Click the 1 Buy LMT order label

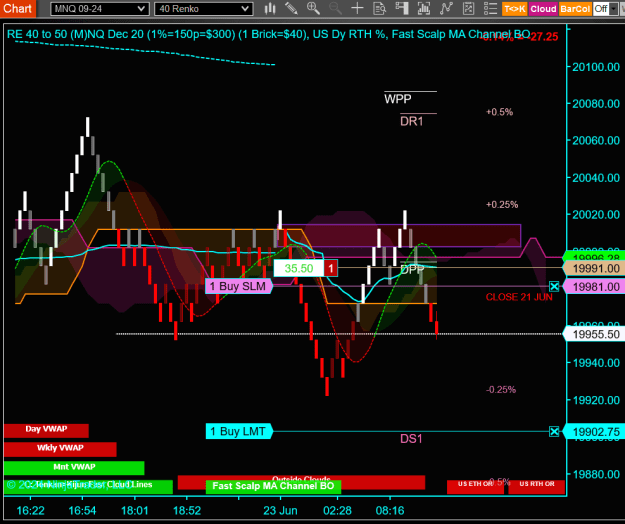239,431
